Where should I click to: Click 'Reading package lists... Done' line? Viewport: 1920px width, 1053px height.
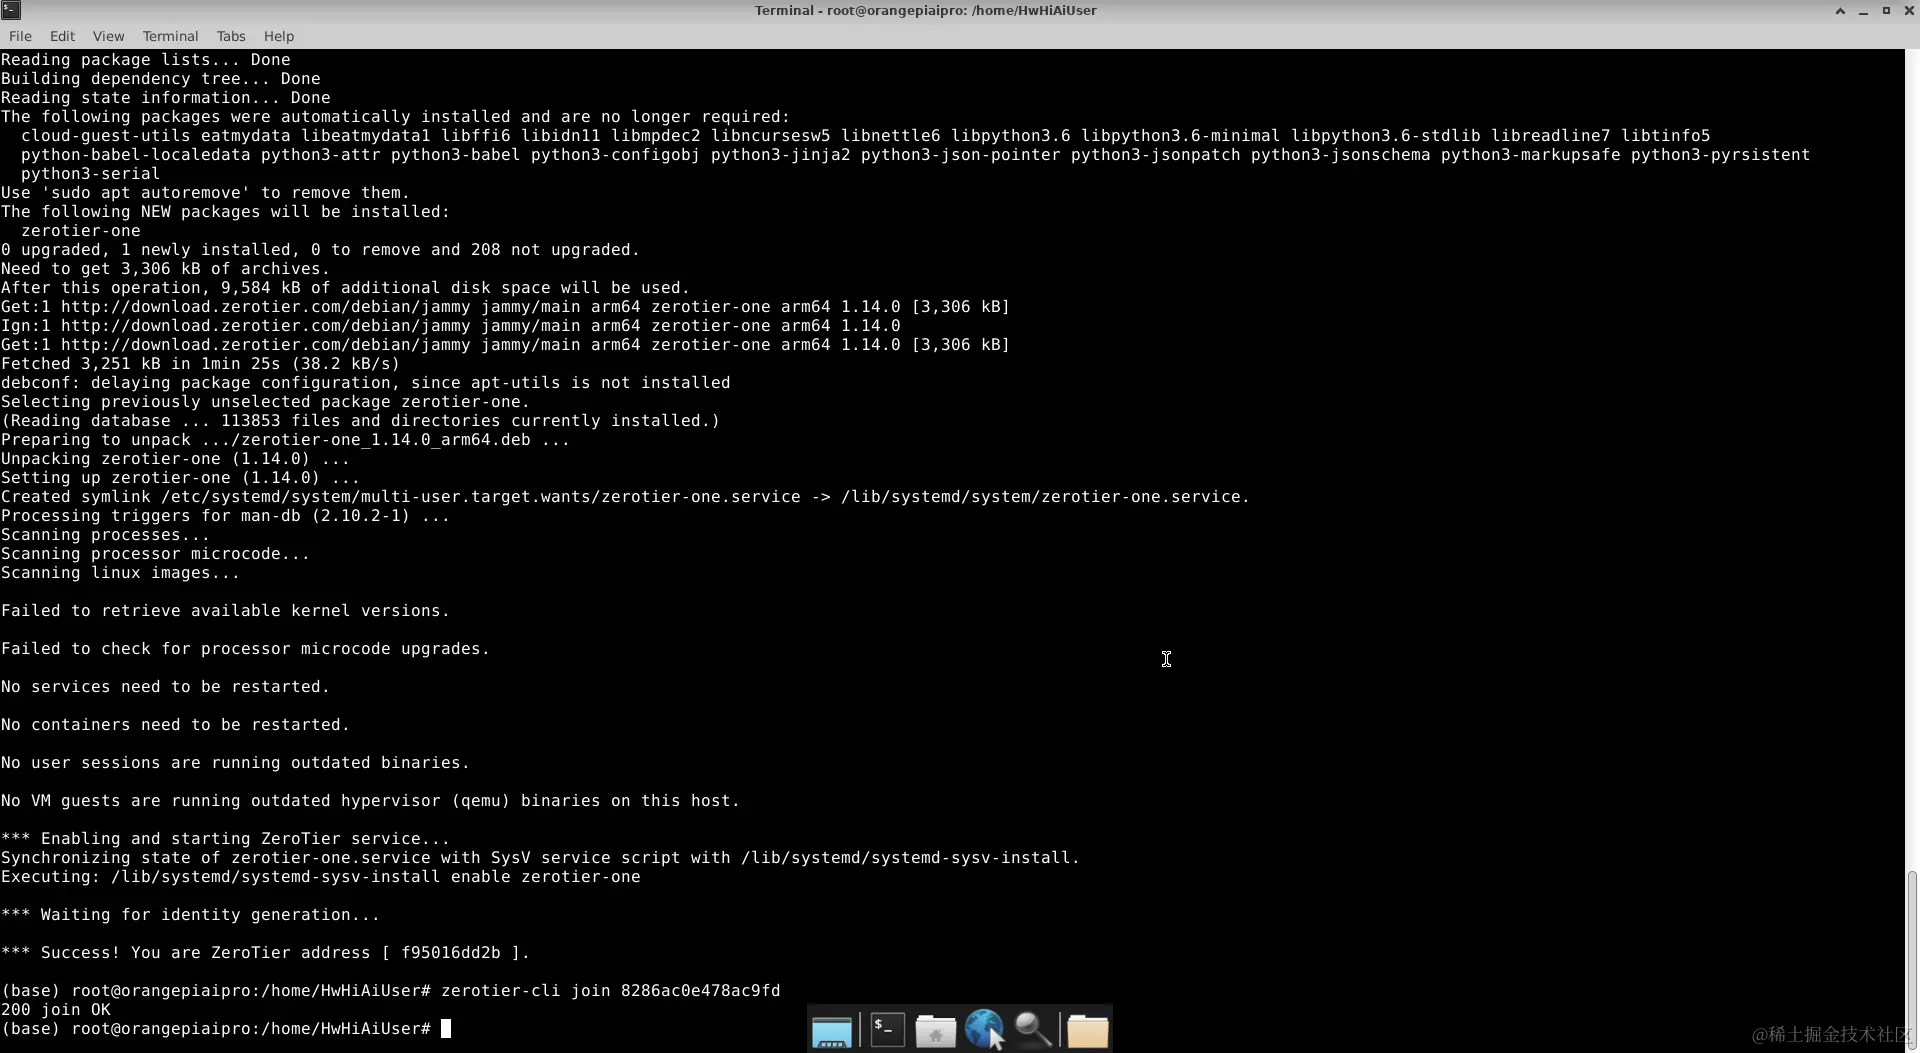click(x=146, y=60)
